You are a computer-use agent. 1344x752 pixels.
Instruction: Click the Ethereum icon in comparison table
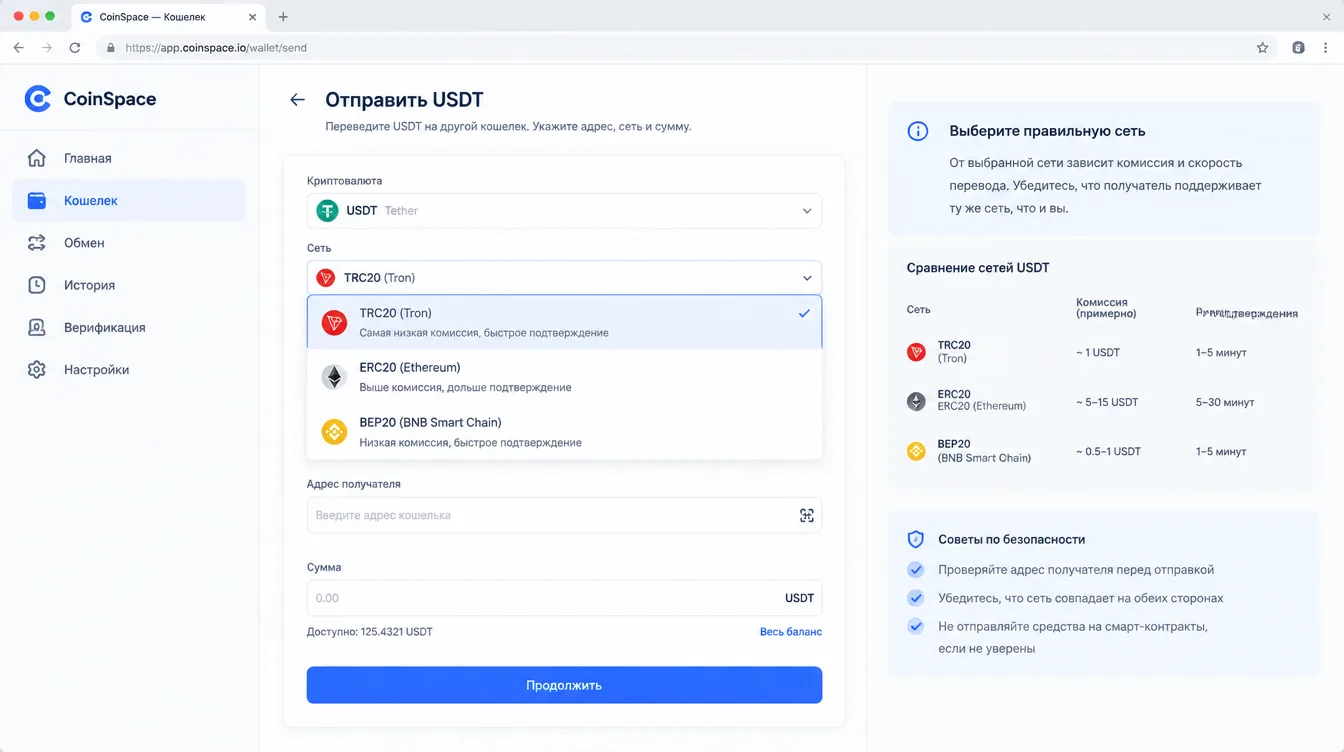916,401
